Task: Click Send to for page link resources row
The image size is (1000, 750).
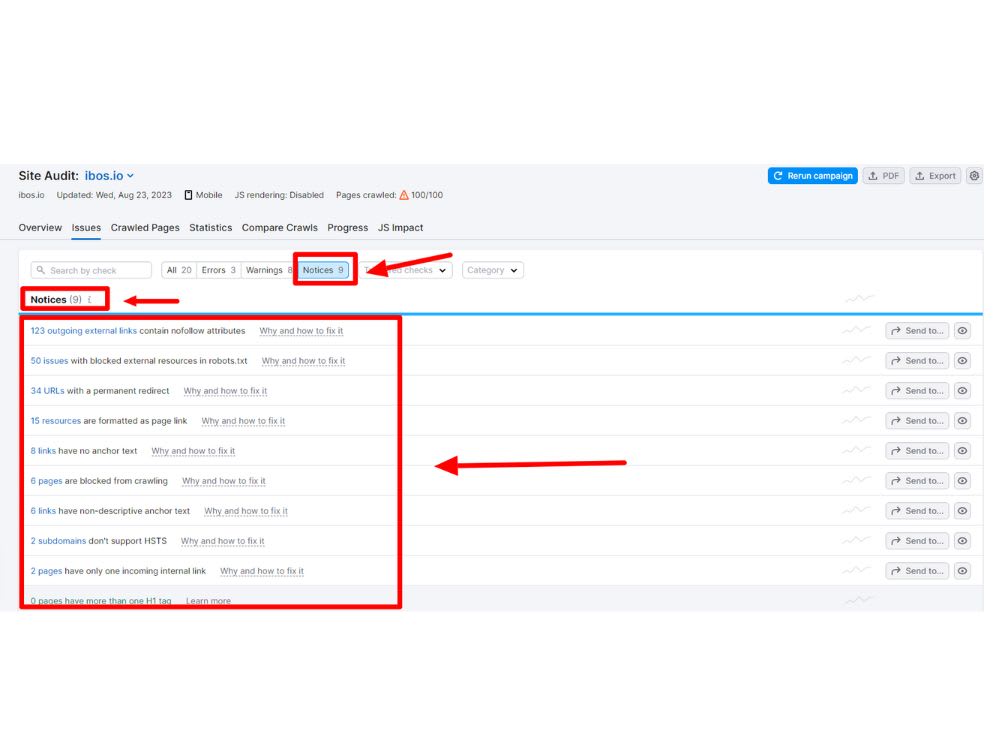Action: click(917, 420)
